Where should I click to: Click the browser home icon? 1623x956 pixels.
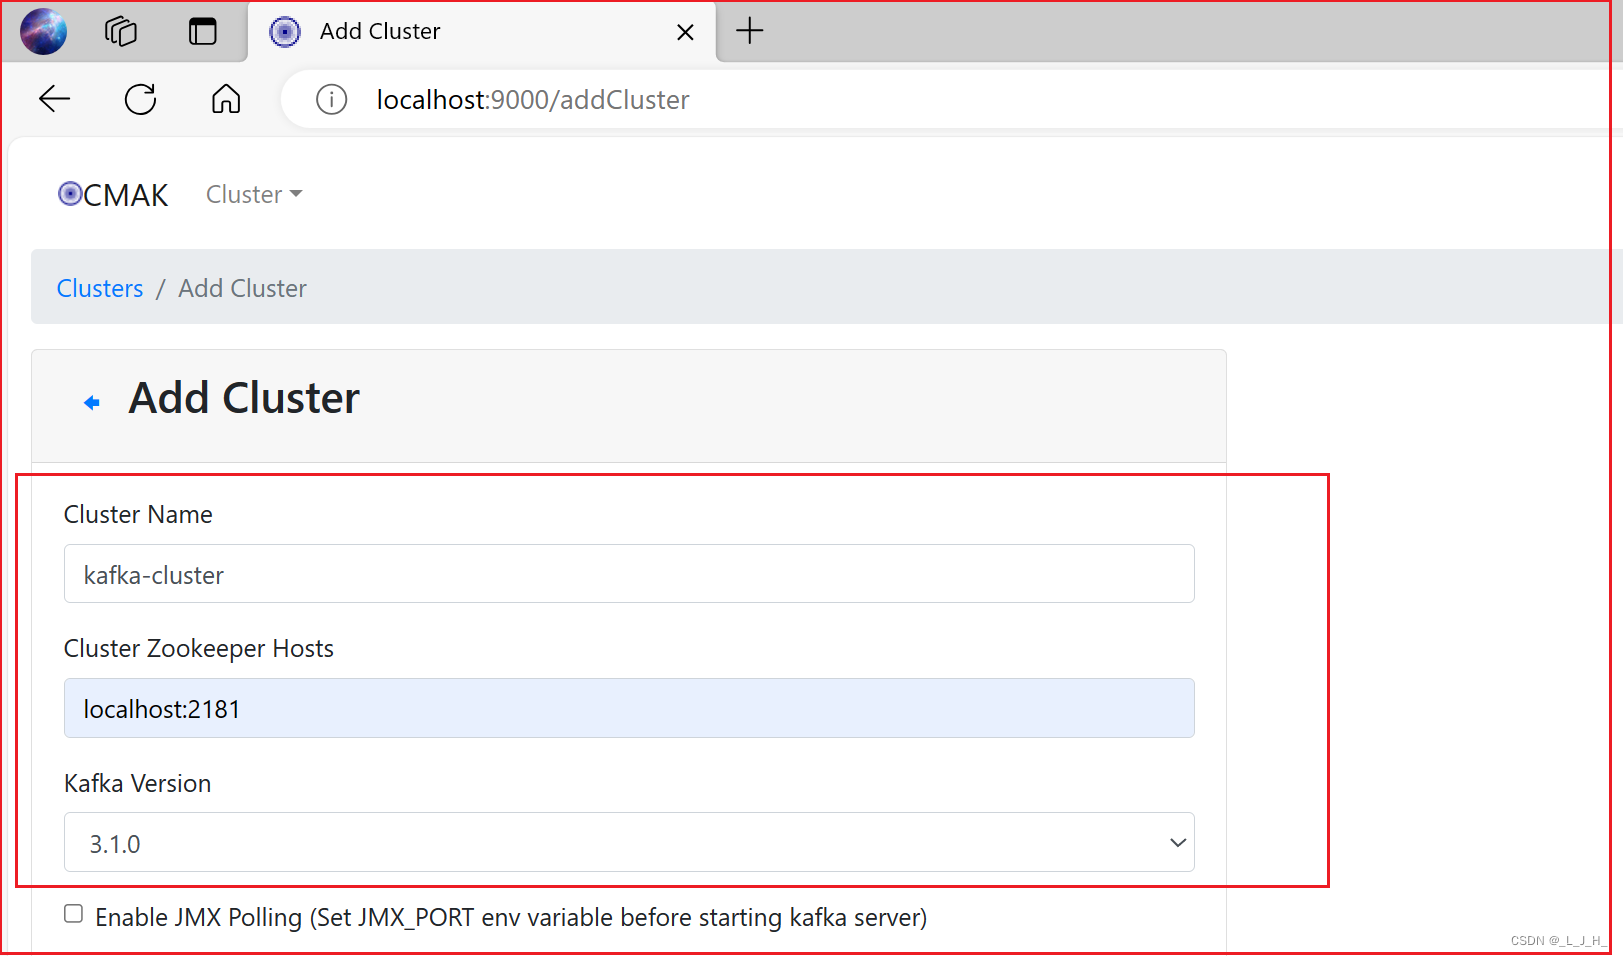[225, 99]
